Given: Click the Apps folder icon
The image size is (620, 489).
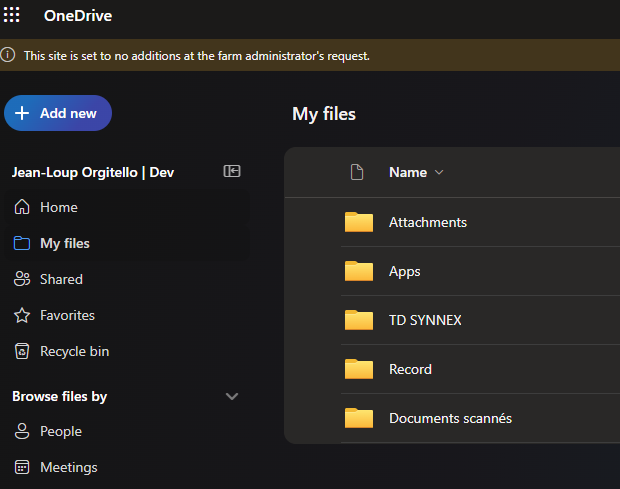Looking at the screenshot, I should pyautogui.click(x=359, y=271).
